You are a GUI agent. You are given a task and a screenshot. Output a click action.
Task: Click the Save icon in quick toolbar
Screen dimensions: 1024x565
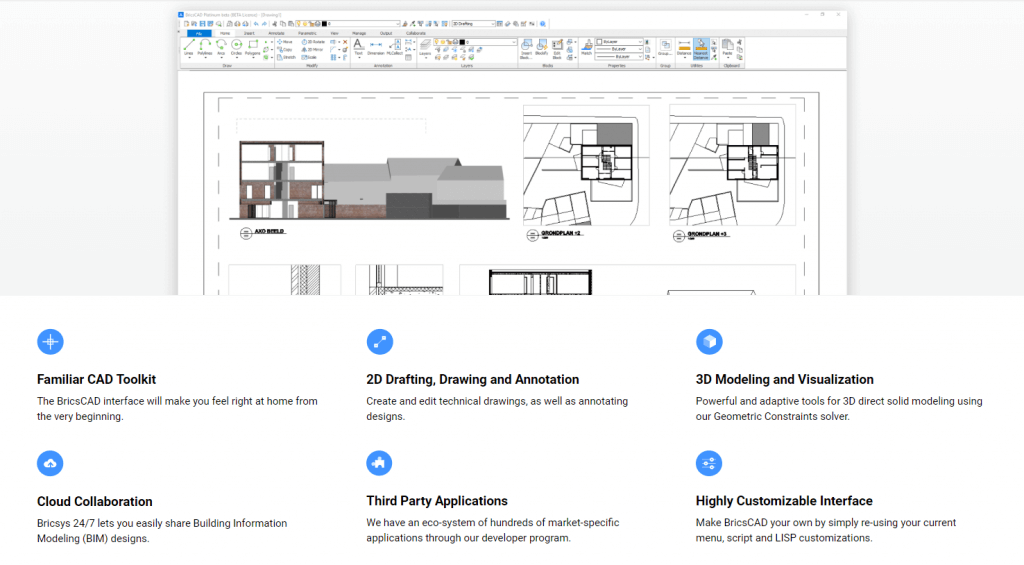click(x=202, y=24)
